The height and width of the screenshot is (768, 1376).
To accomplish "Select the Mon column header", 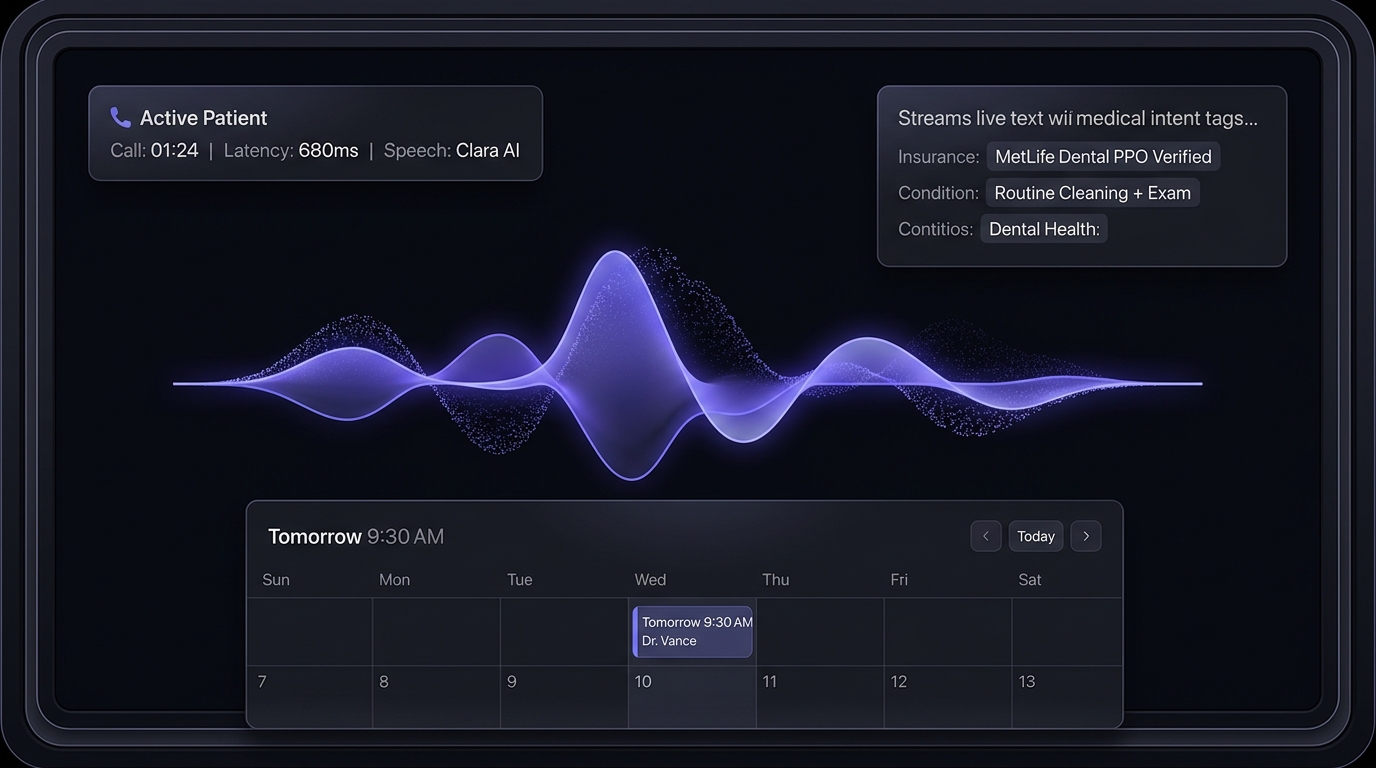I will [394, 580].
